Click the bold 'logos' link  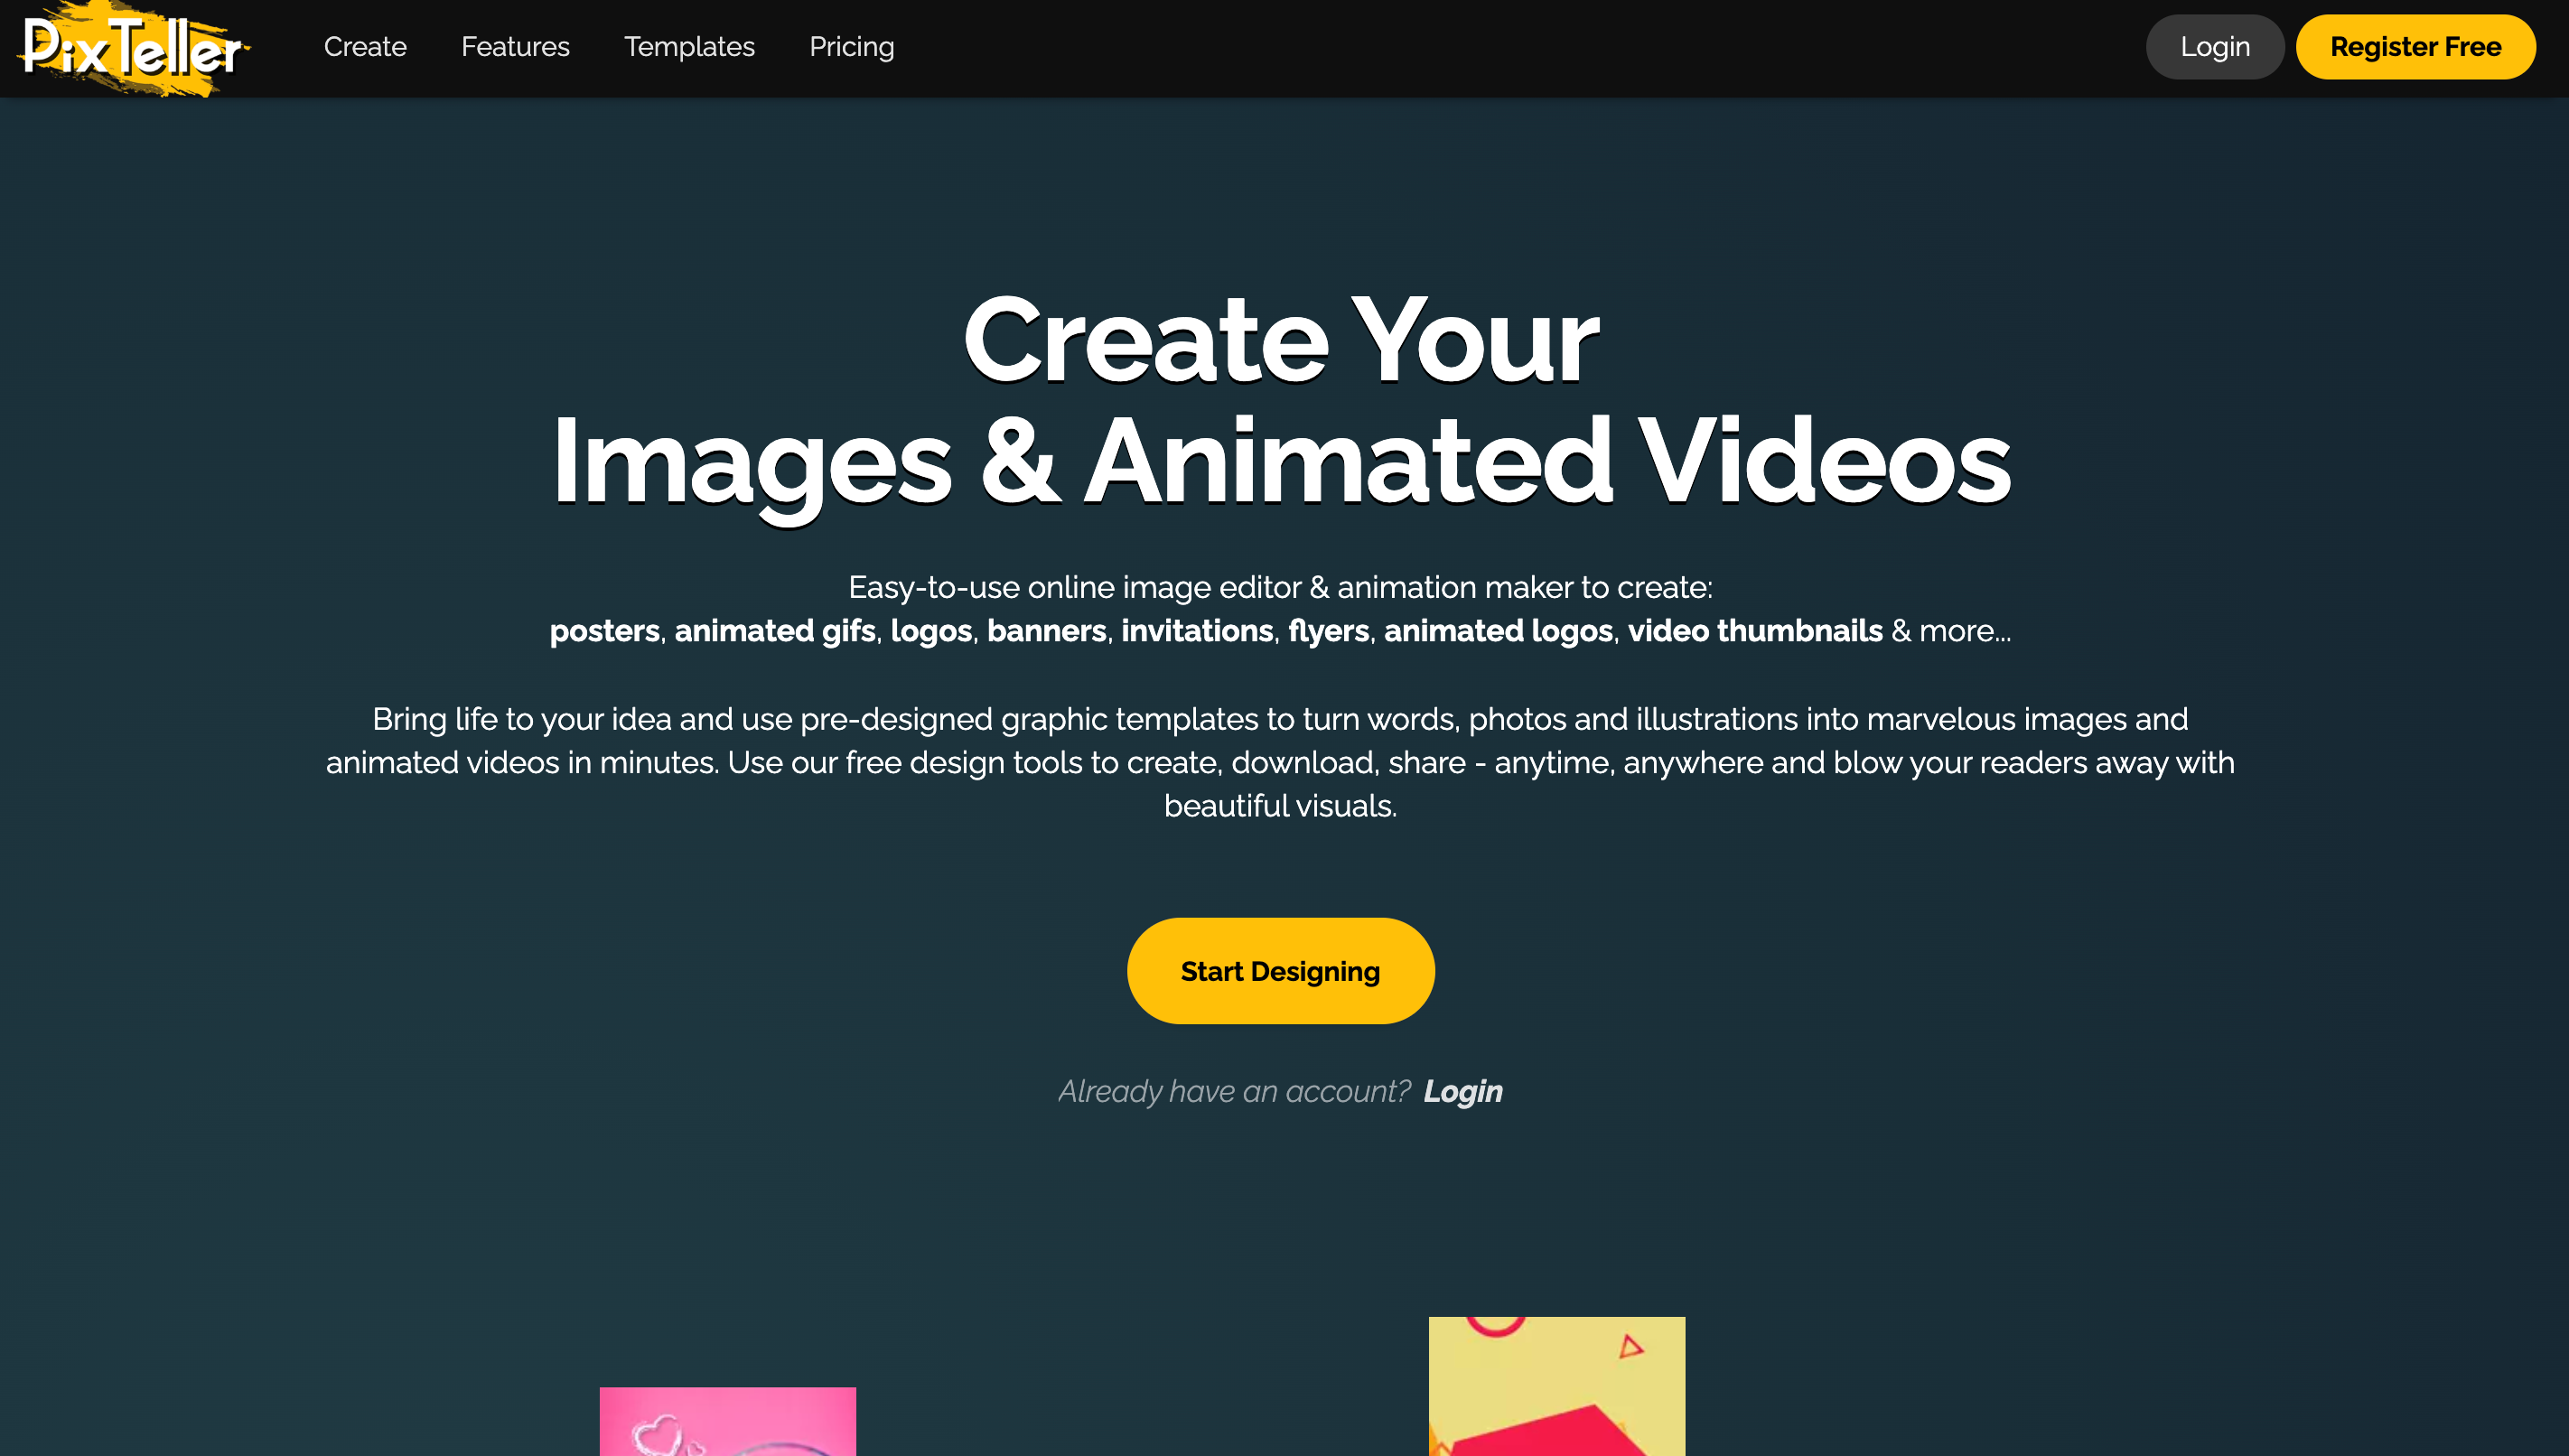931,631
